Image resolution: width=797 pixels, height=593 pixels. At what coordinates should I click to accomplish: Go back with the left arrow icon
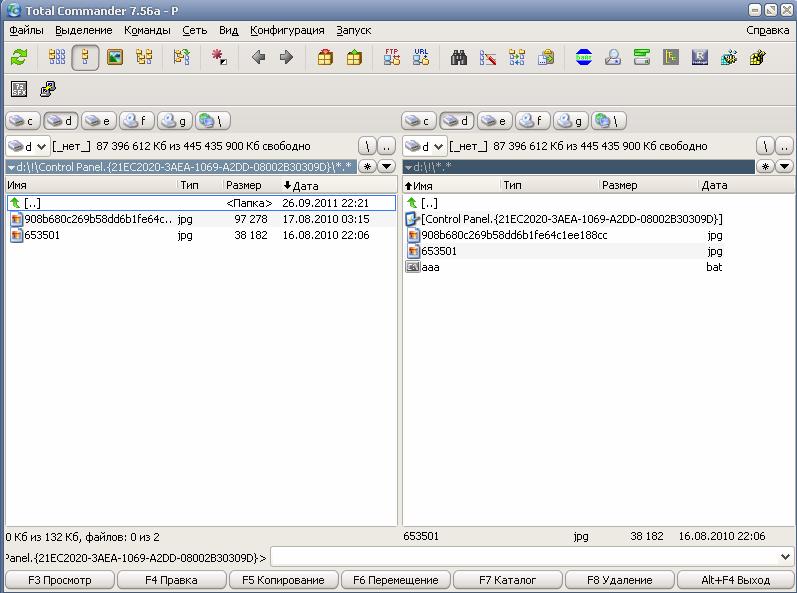click(x=258, y=57)
